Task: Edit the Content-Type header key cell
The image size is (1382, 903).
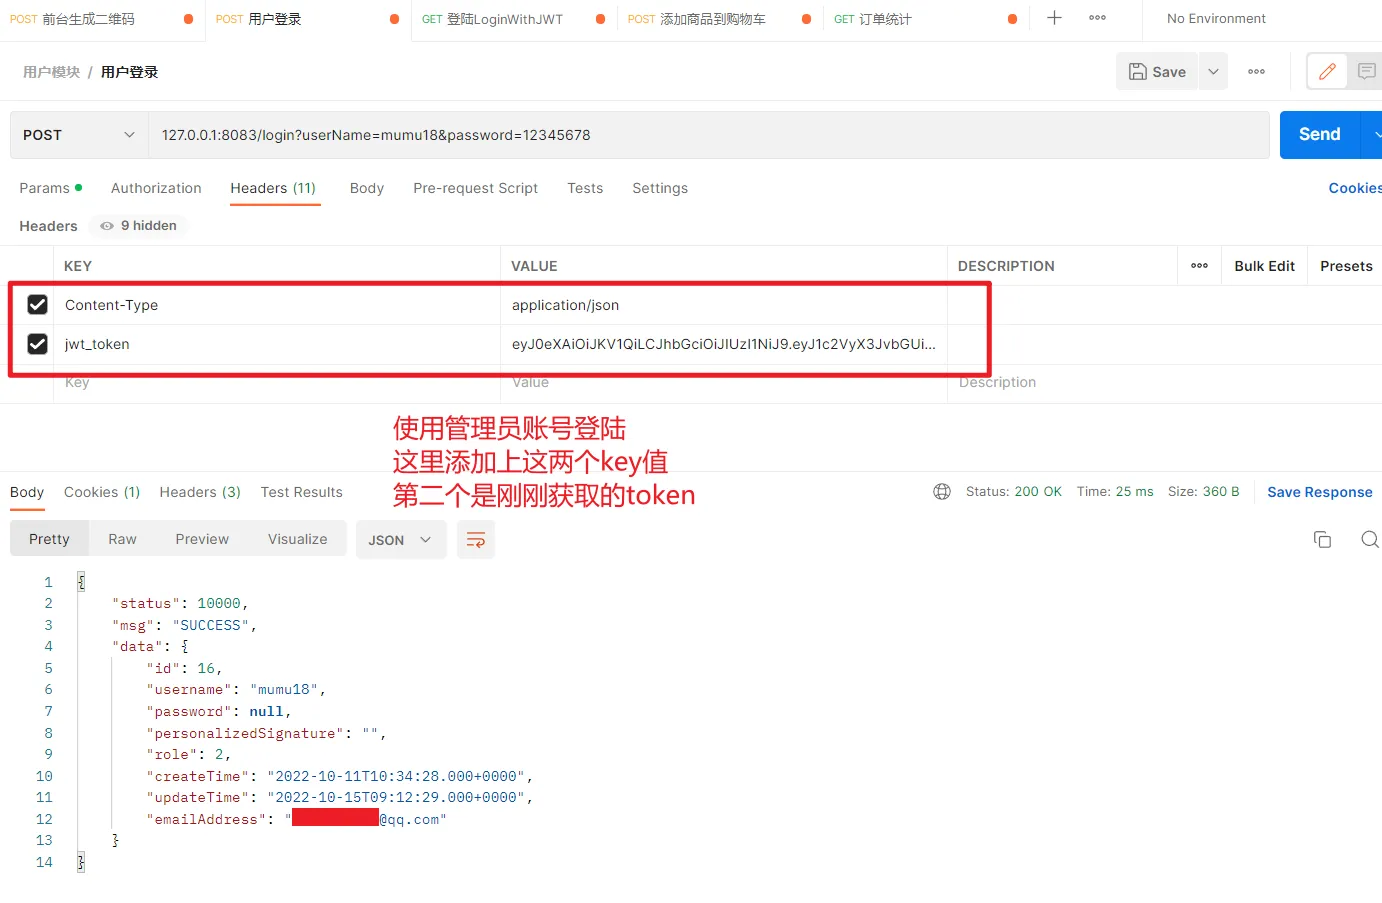Action: click(277, 305)
